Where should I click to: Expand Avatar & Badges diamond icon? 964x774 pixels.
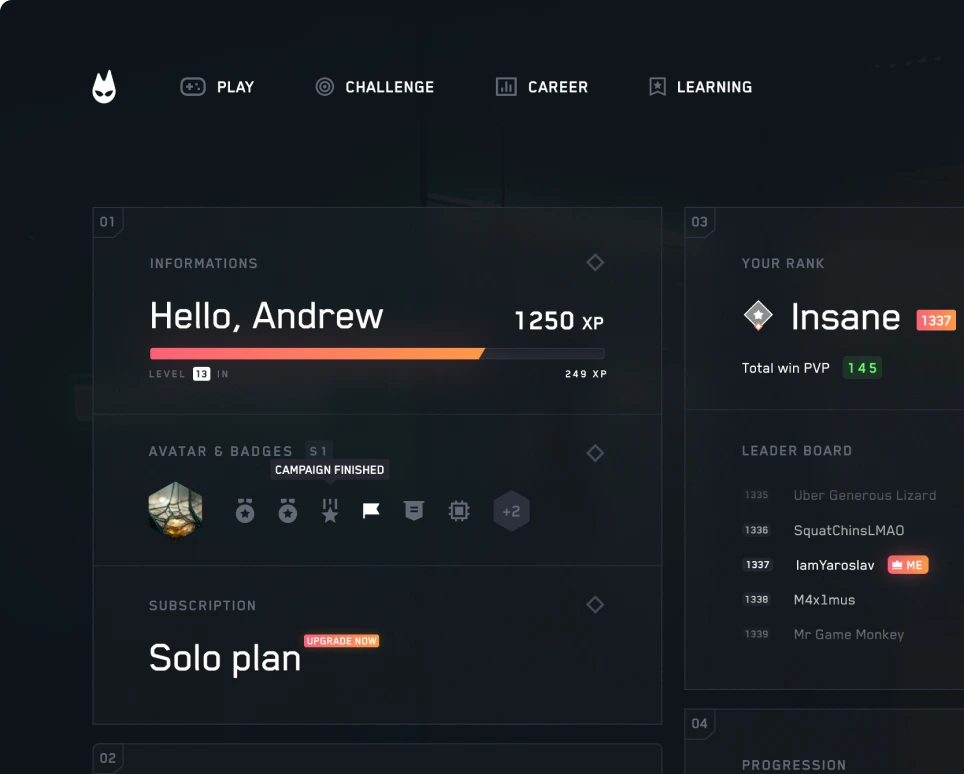click(x=595, y=453)
